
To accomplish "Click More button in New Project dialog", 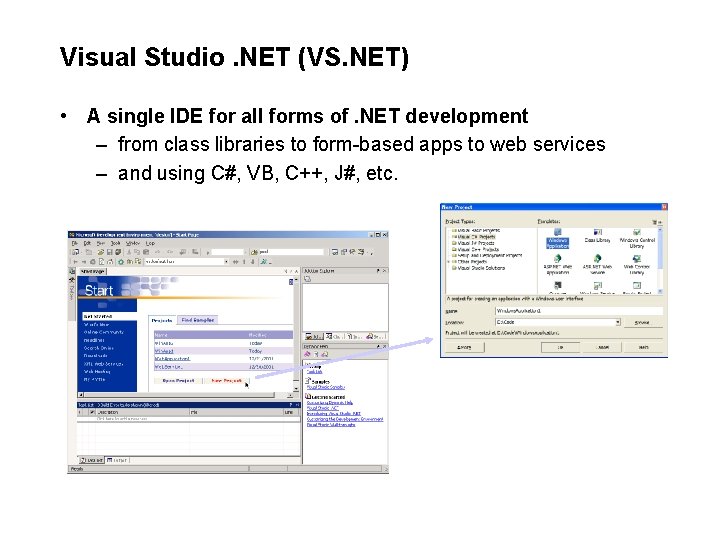I will (x=465, y=347).
